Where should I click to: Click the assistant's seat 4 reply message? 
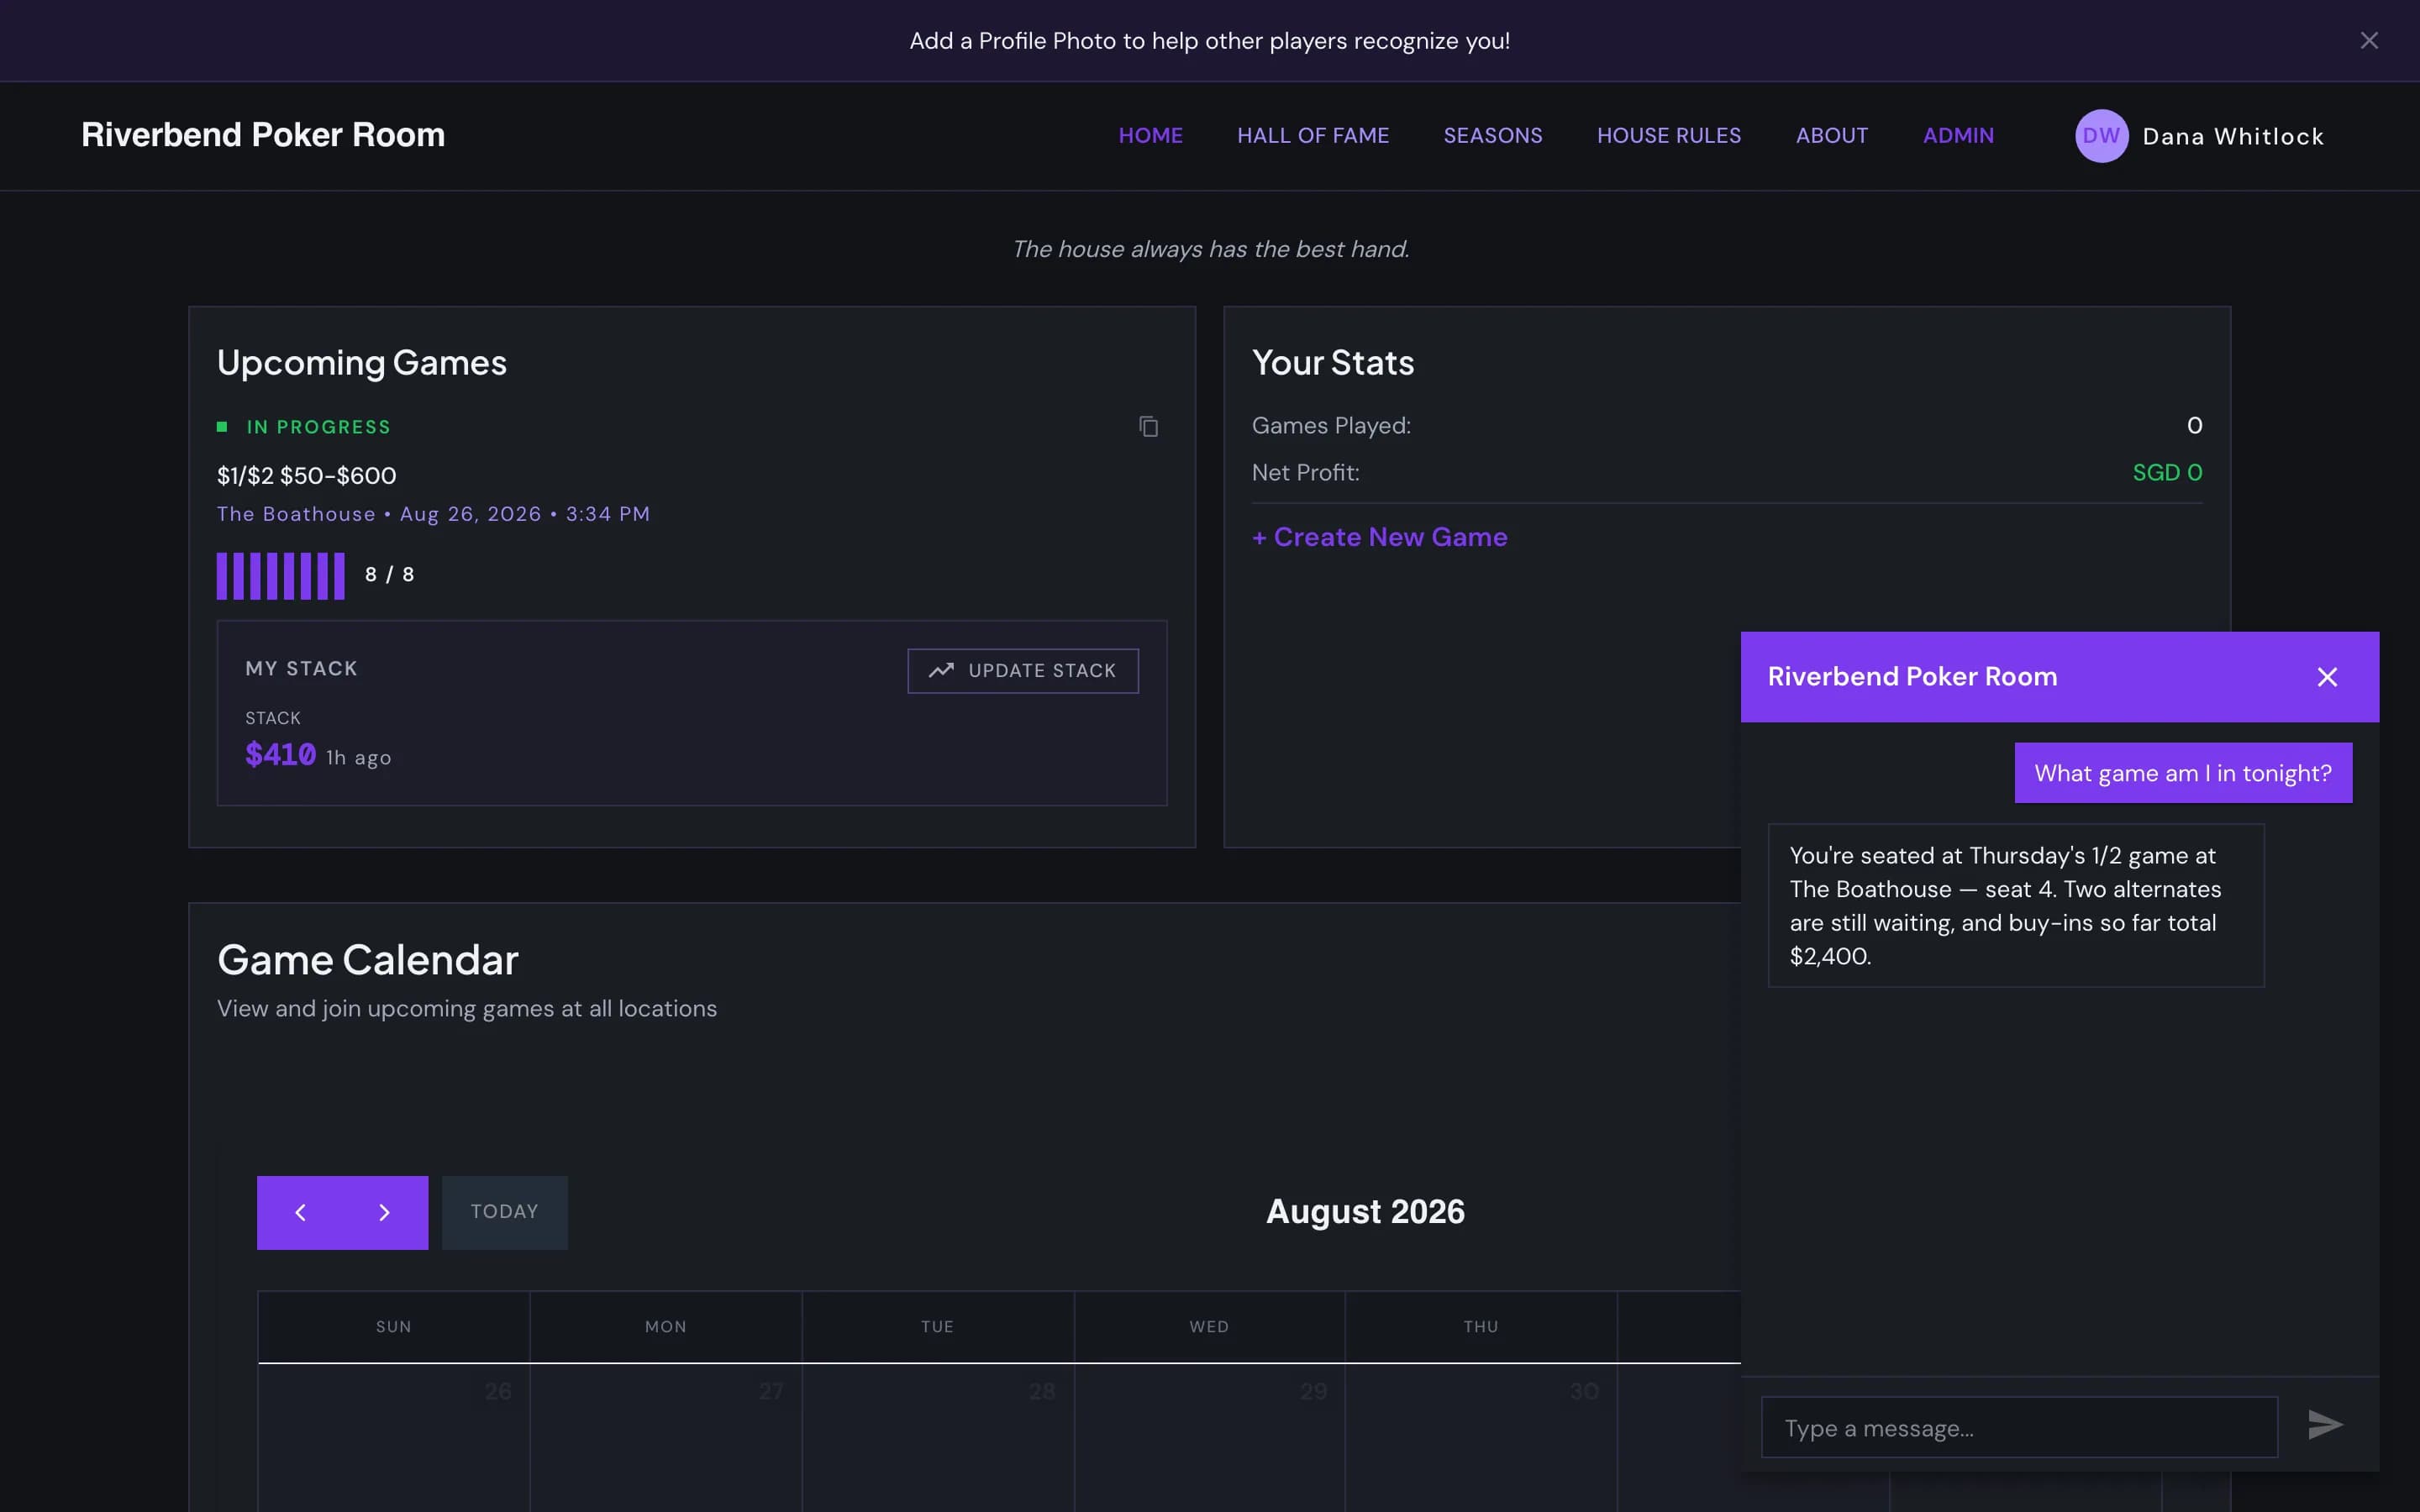[x=2015, y=905]
